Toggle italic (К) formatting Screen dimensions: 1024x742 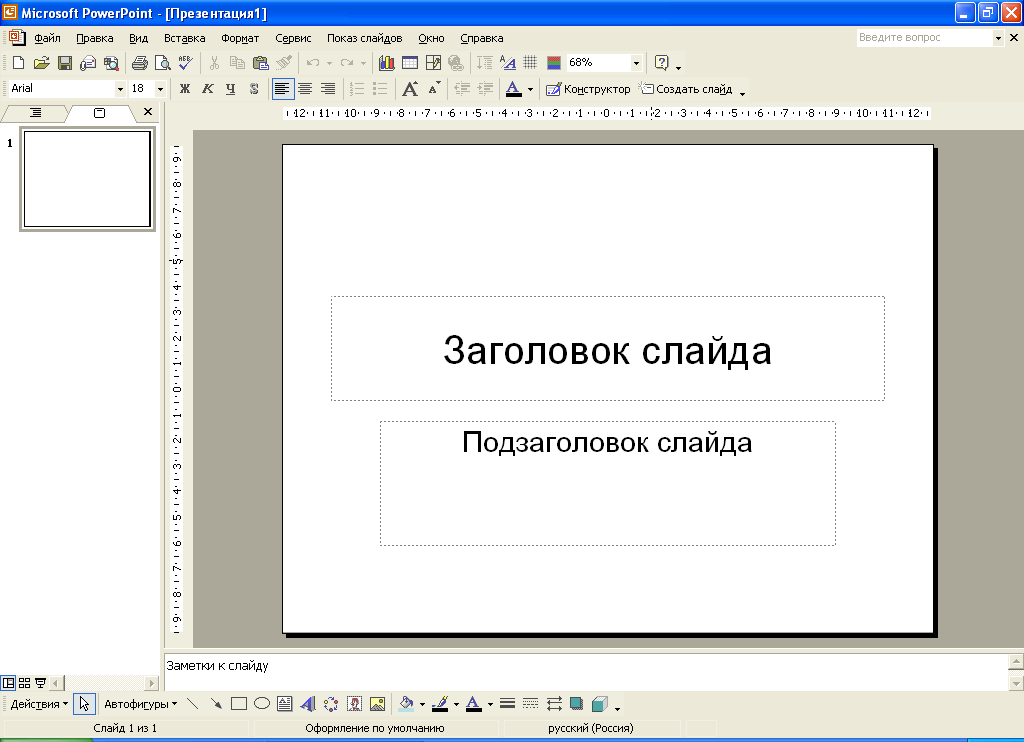point(208,89)
